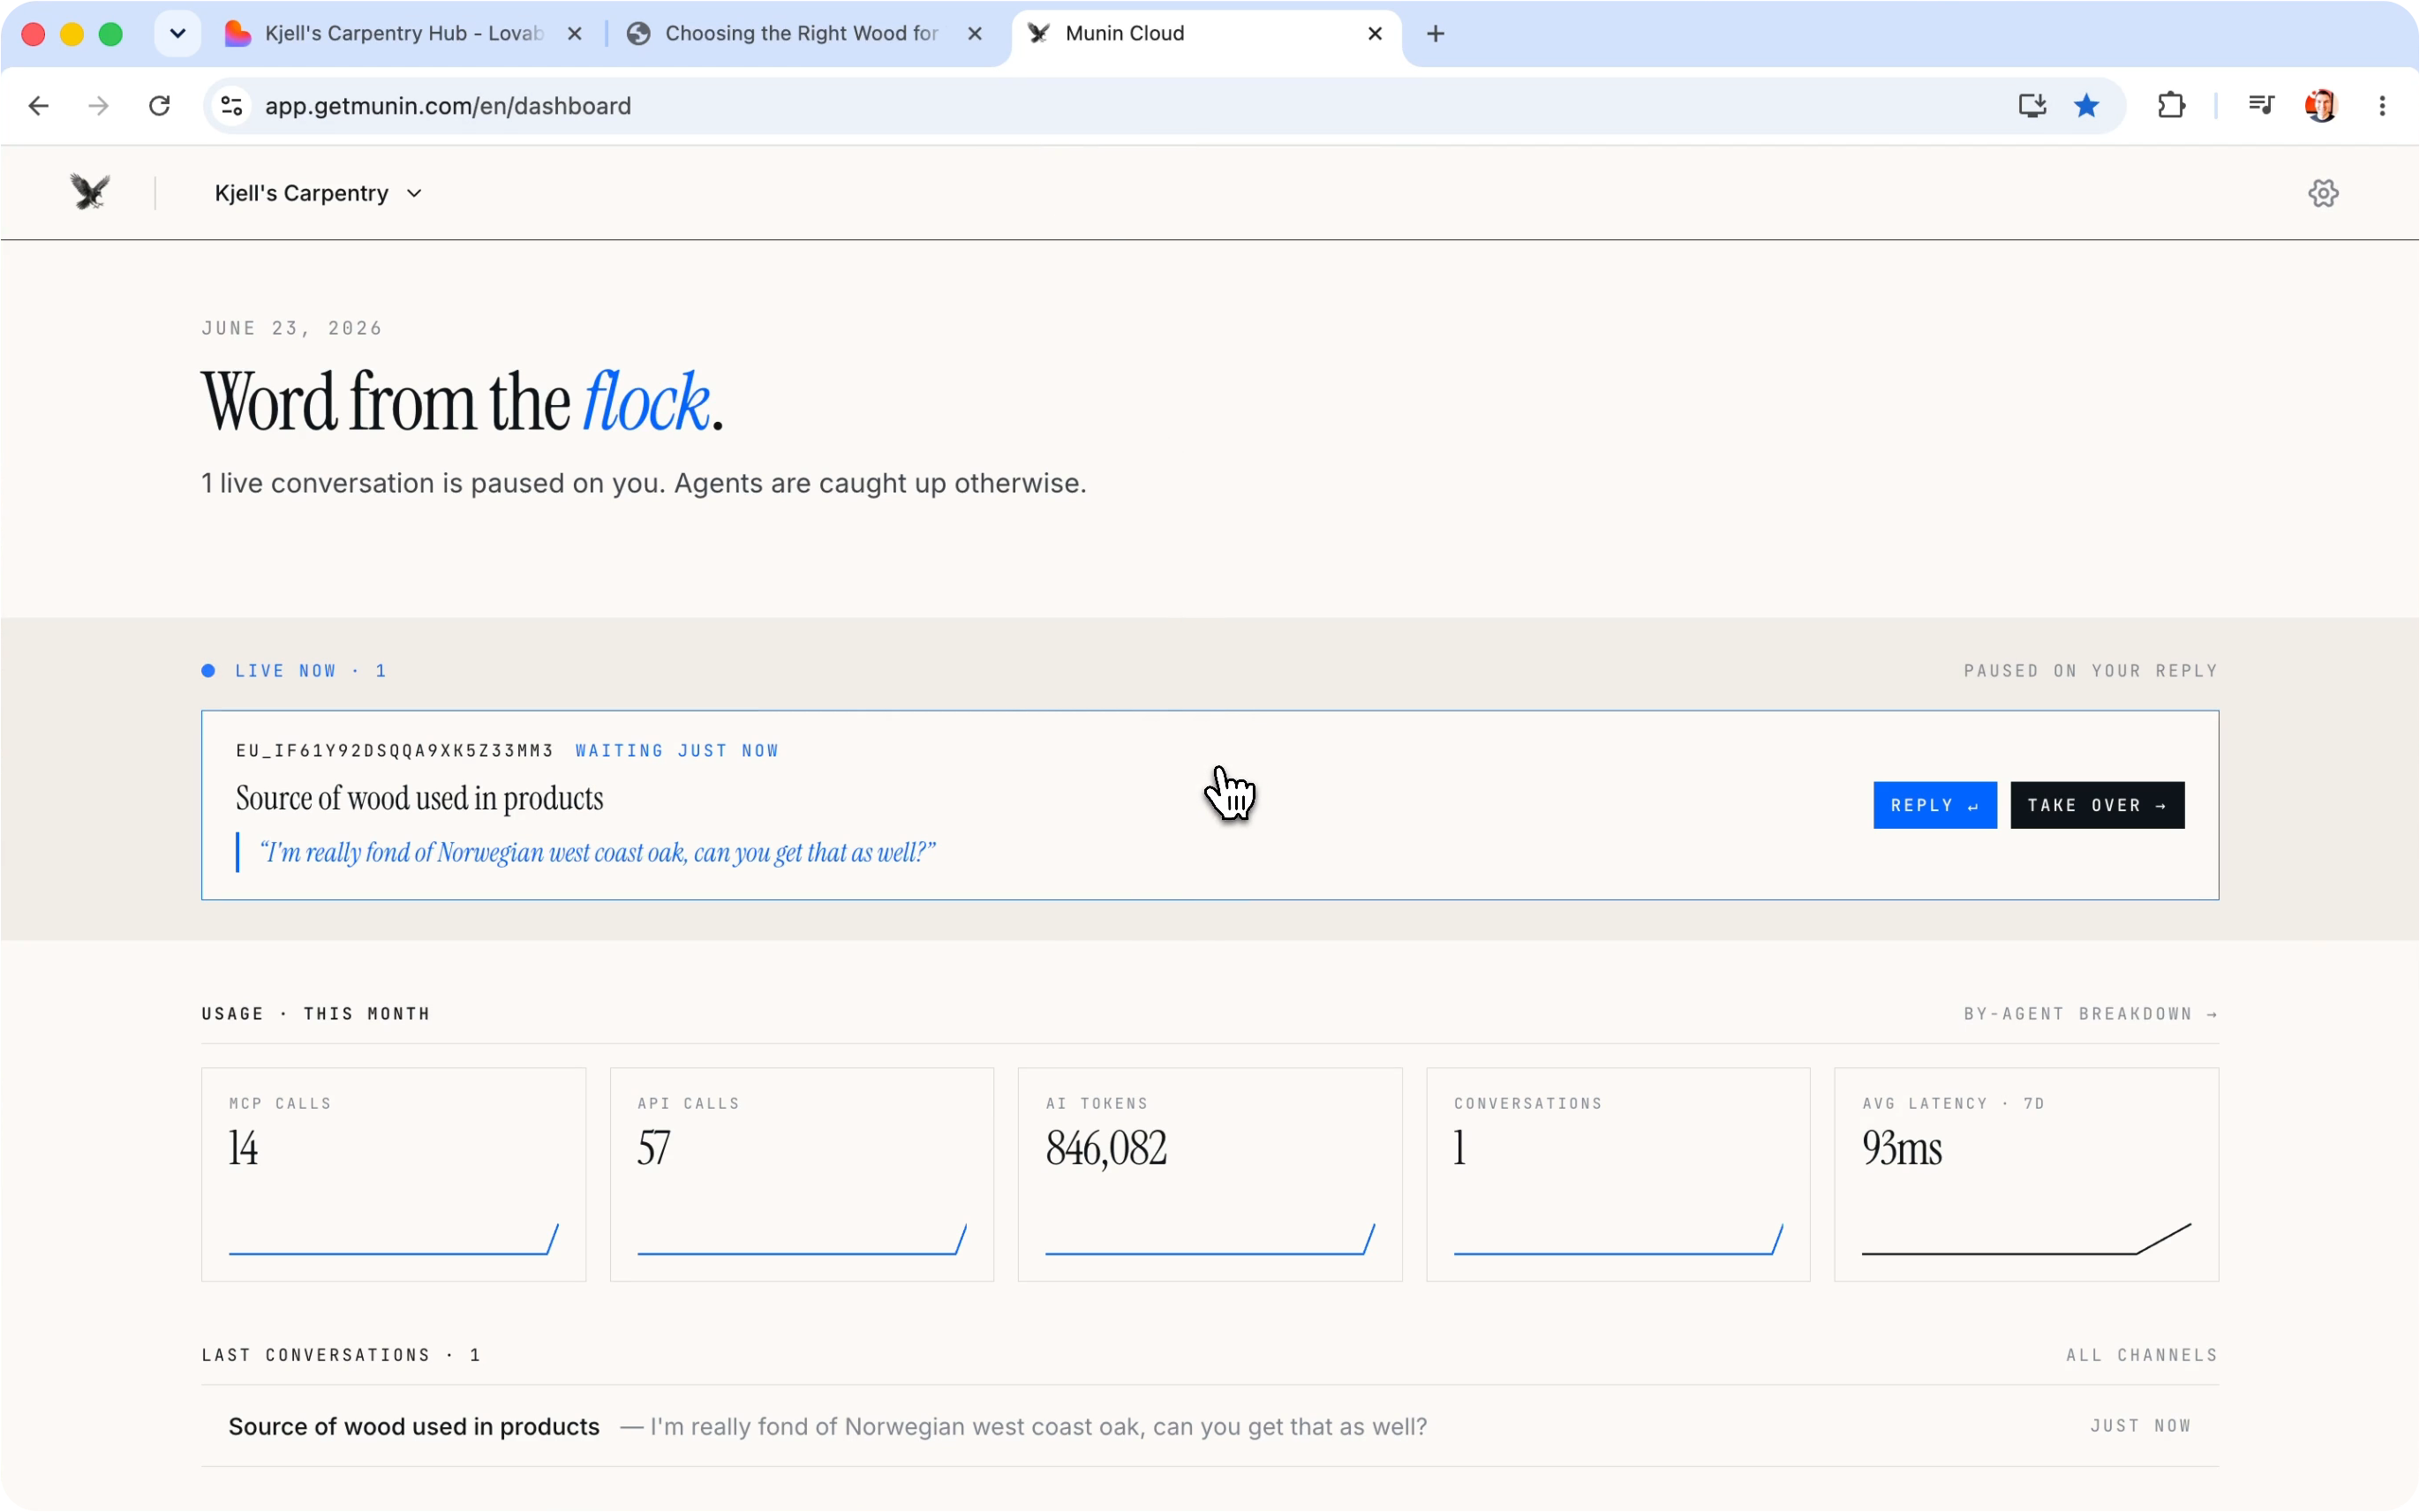Click the 'Waiting just now' status

(676, 750)
